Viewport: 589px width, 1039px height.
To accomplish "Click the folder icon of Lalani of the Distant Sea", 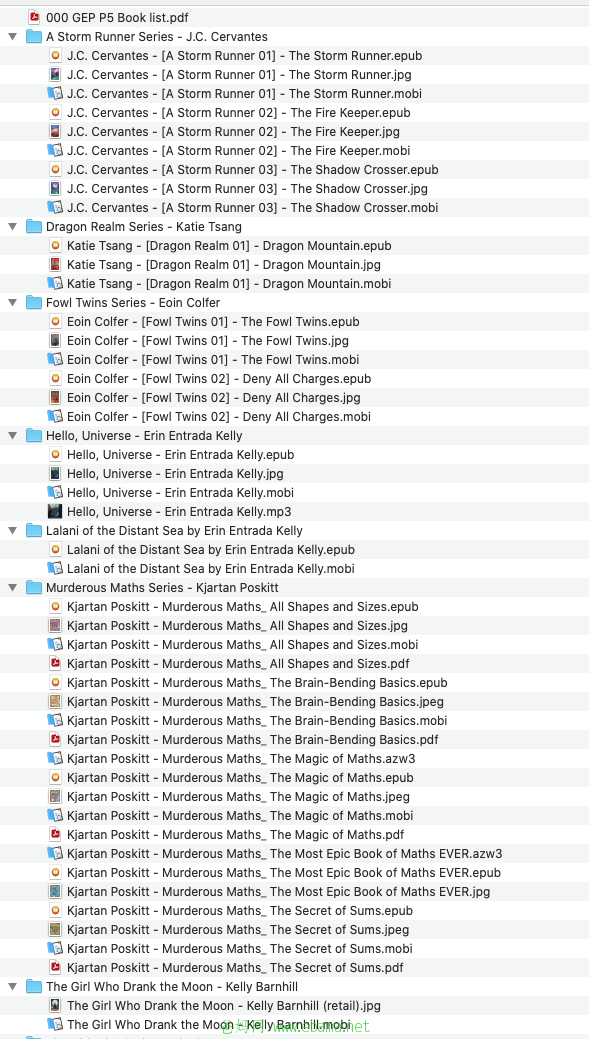I will [x=34, y=531].
